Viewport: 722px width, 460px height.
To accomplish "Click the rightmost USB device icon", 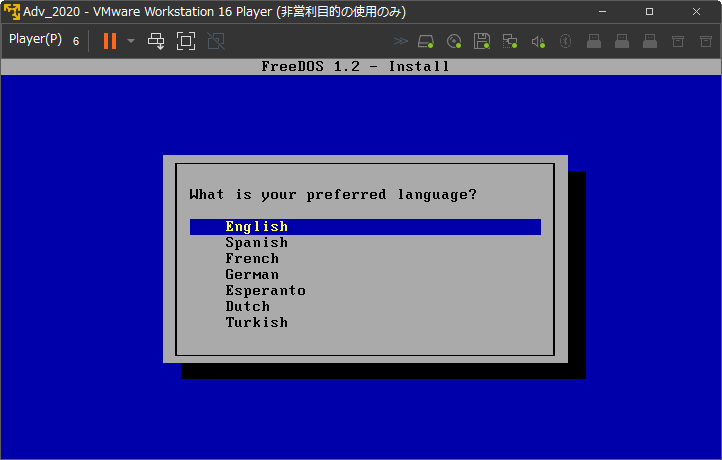I will [650, 41].
